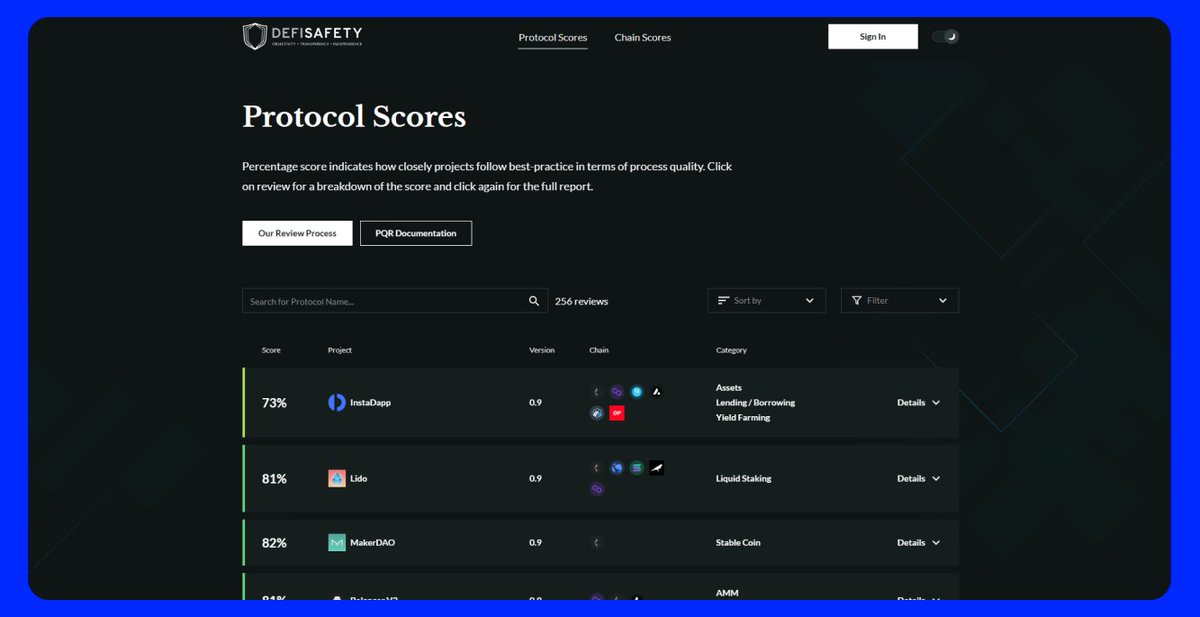
Task: Click the Lending / Borrowing category
Action: [x=755, y=403]
